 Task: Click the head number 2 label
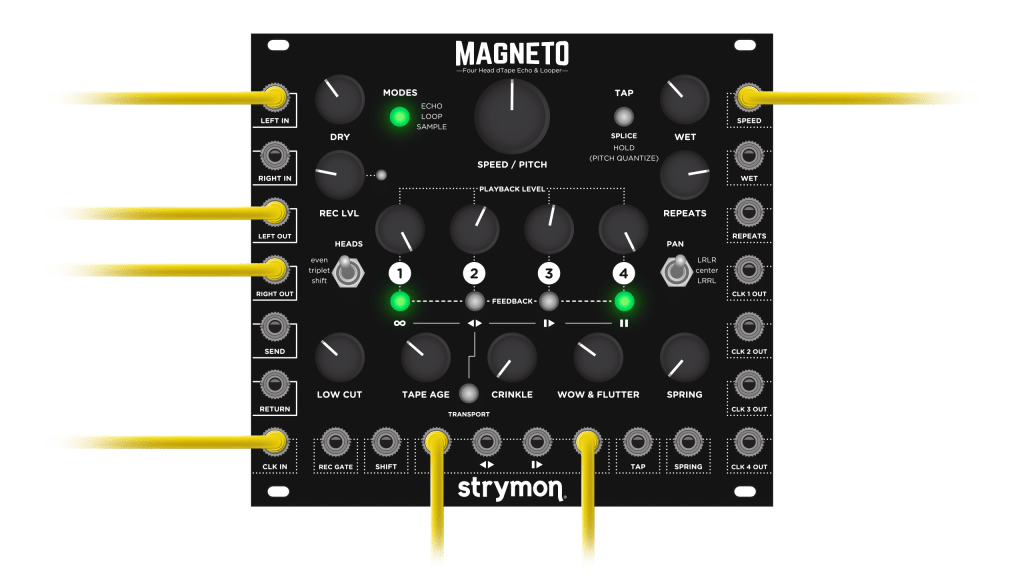pos(475,273)
